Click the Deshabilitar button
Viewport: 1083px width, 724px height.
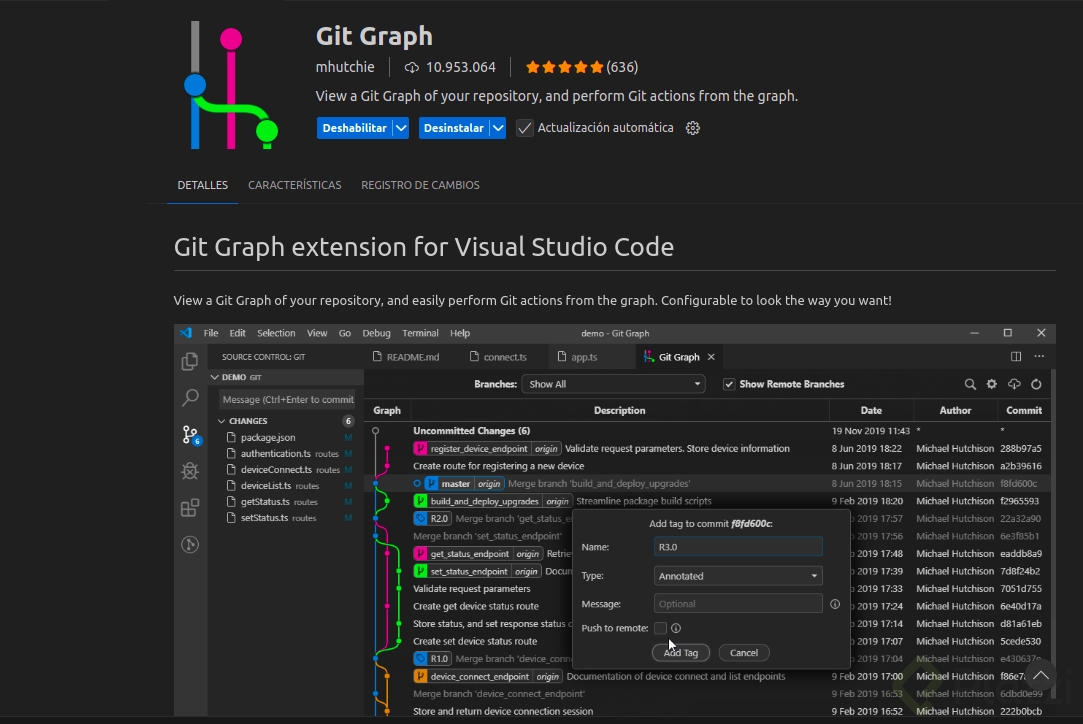[x=354, y=128]
